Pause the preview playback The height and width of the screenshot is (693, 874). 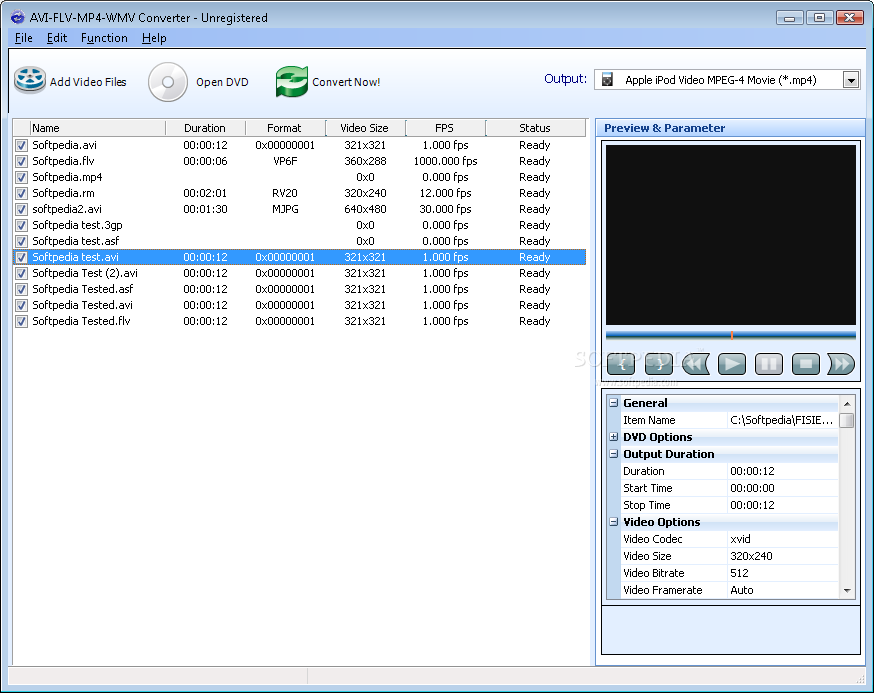click(769, 364)
